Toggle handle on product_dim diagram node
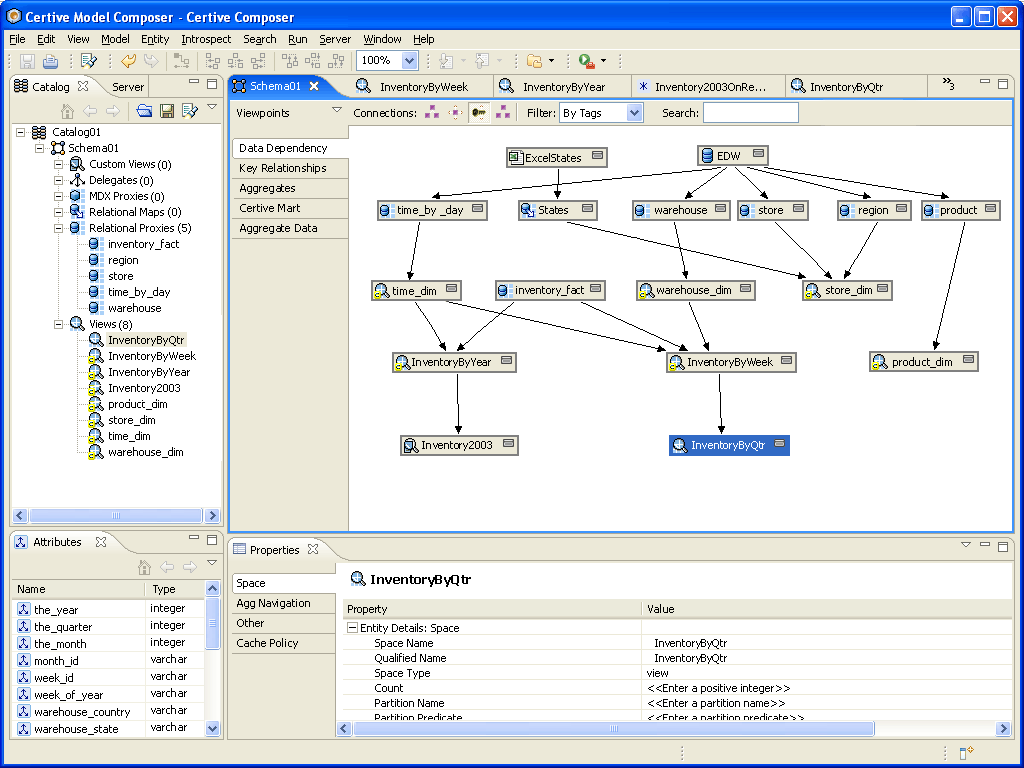 coord(968,359)
